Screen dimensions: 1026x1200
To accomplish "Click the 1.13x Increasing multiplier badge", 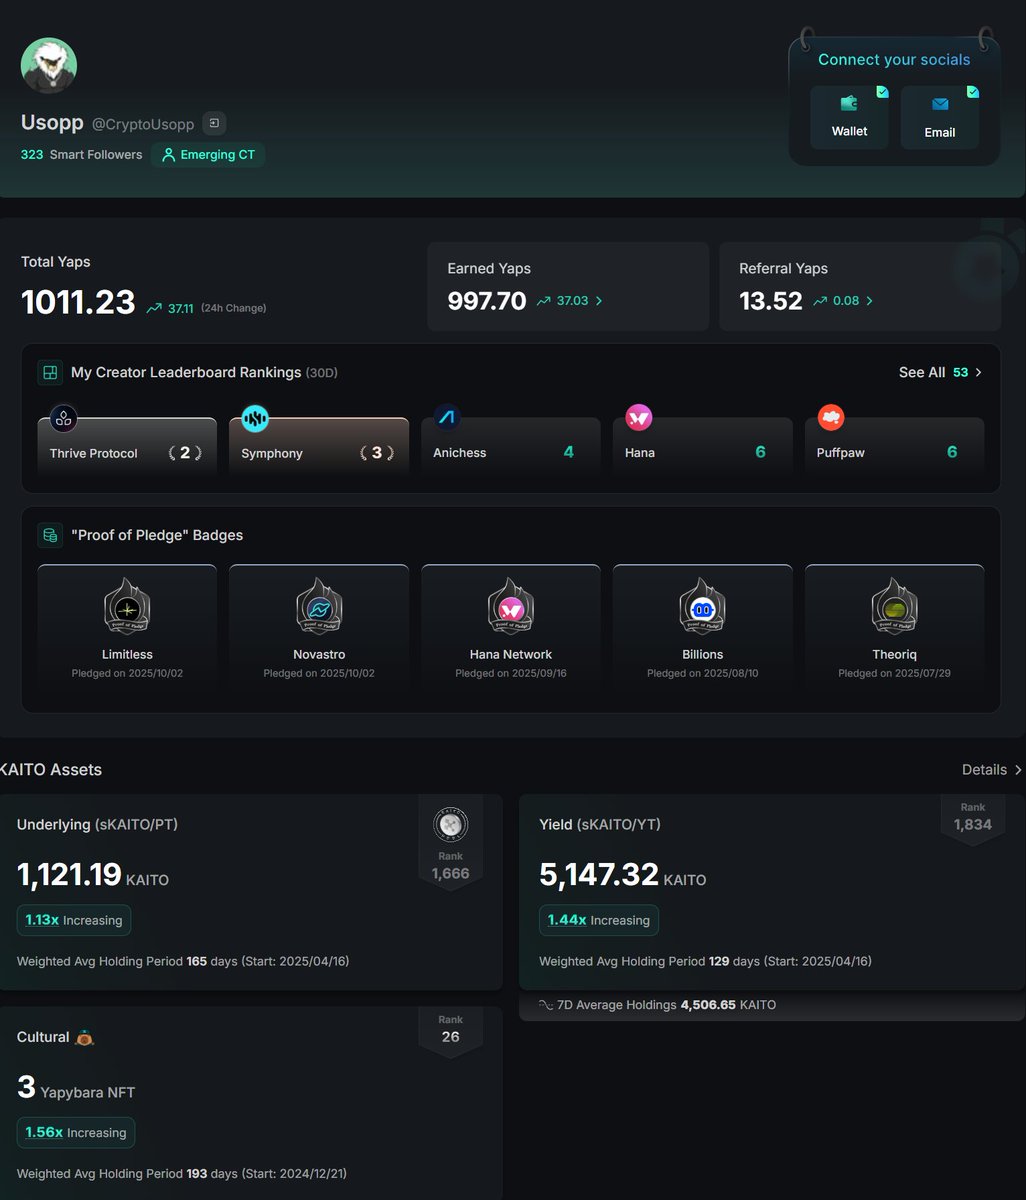I will 74,920.
